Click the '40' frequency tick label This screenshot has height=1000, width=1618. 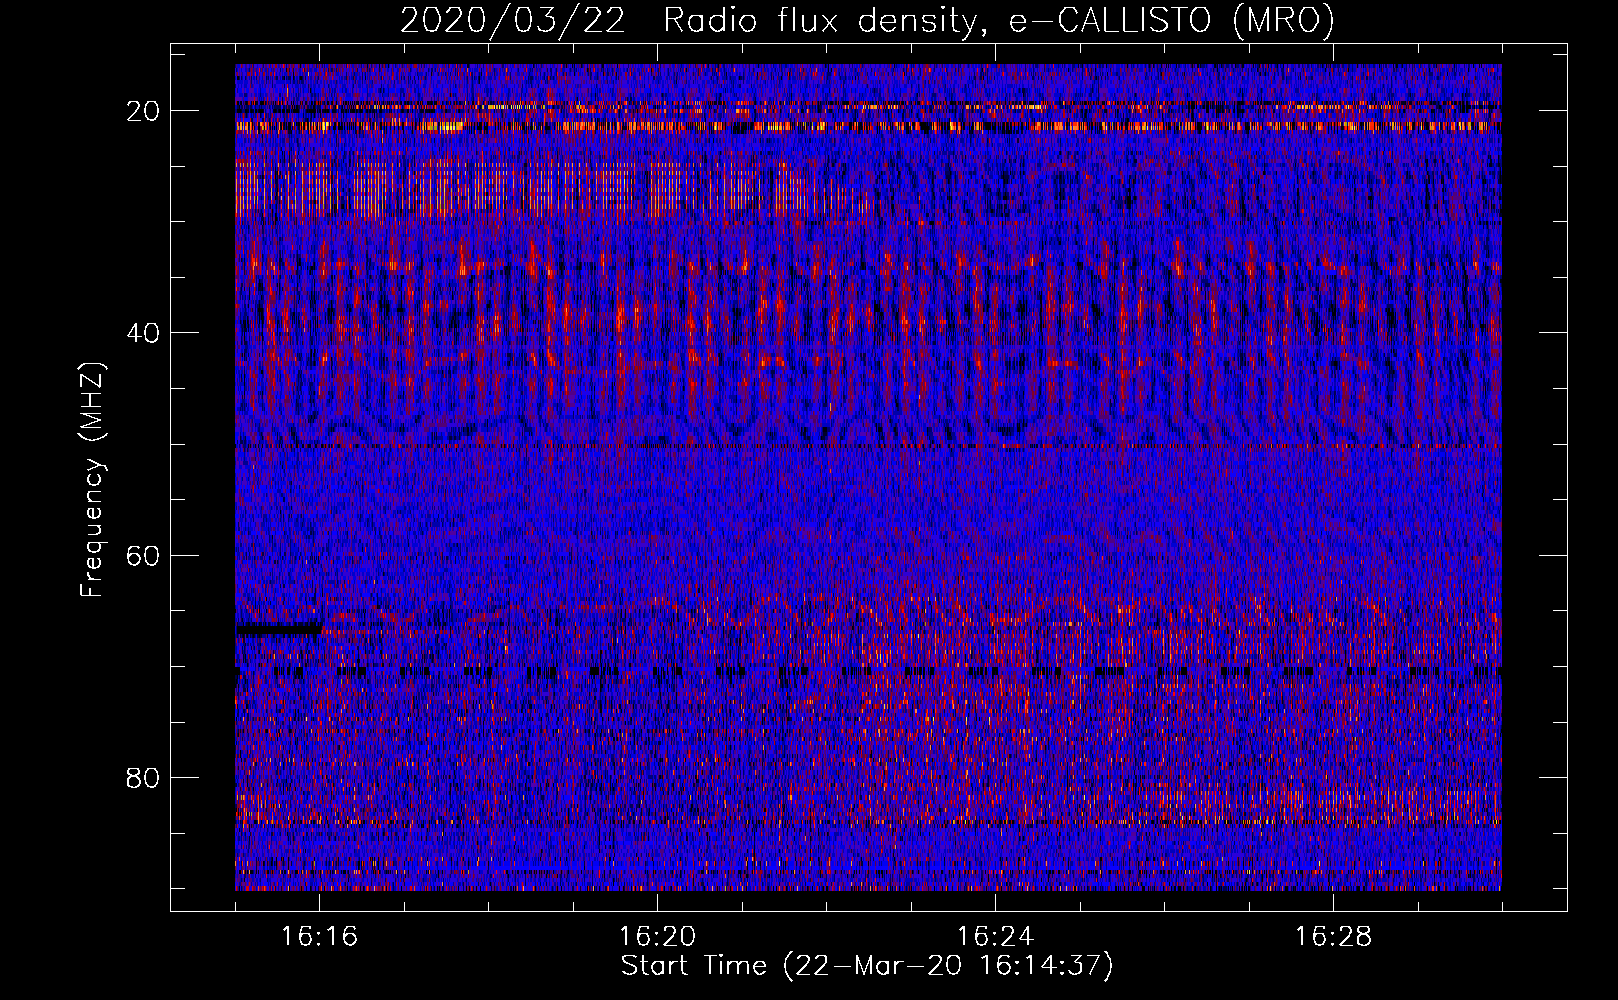point(144,333)
